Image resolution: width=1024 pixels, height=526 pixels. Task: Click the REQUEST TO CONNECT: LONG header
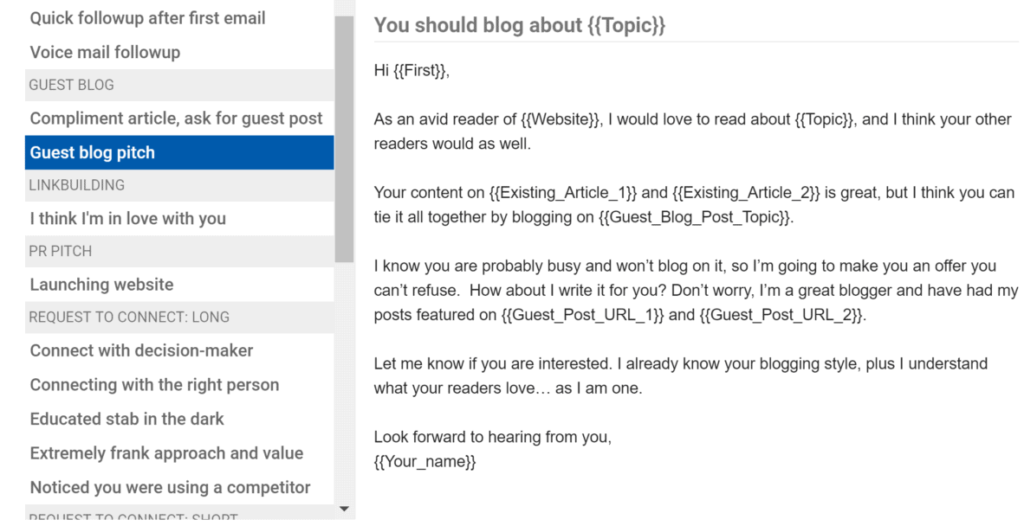tap(180, 317)
